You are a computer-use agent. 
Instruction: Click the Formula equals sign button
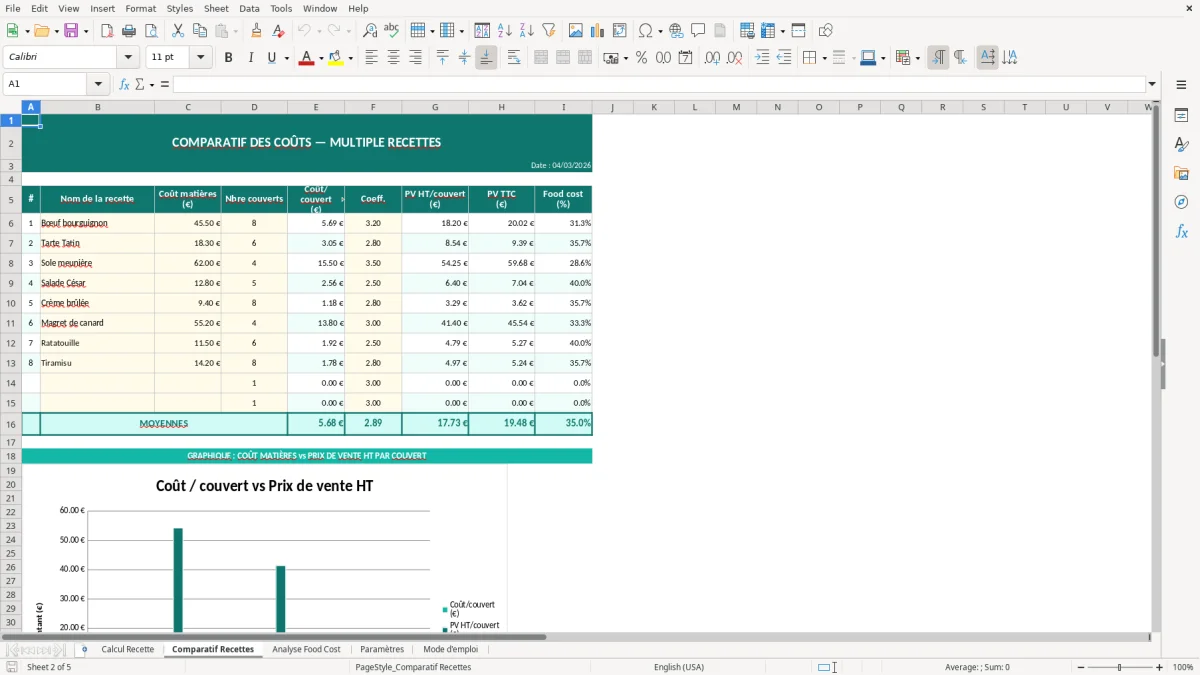click(165, 84)
